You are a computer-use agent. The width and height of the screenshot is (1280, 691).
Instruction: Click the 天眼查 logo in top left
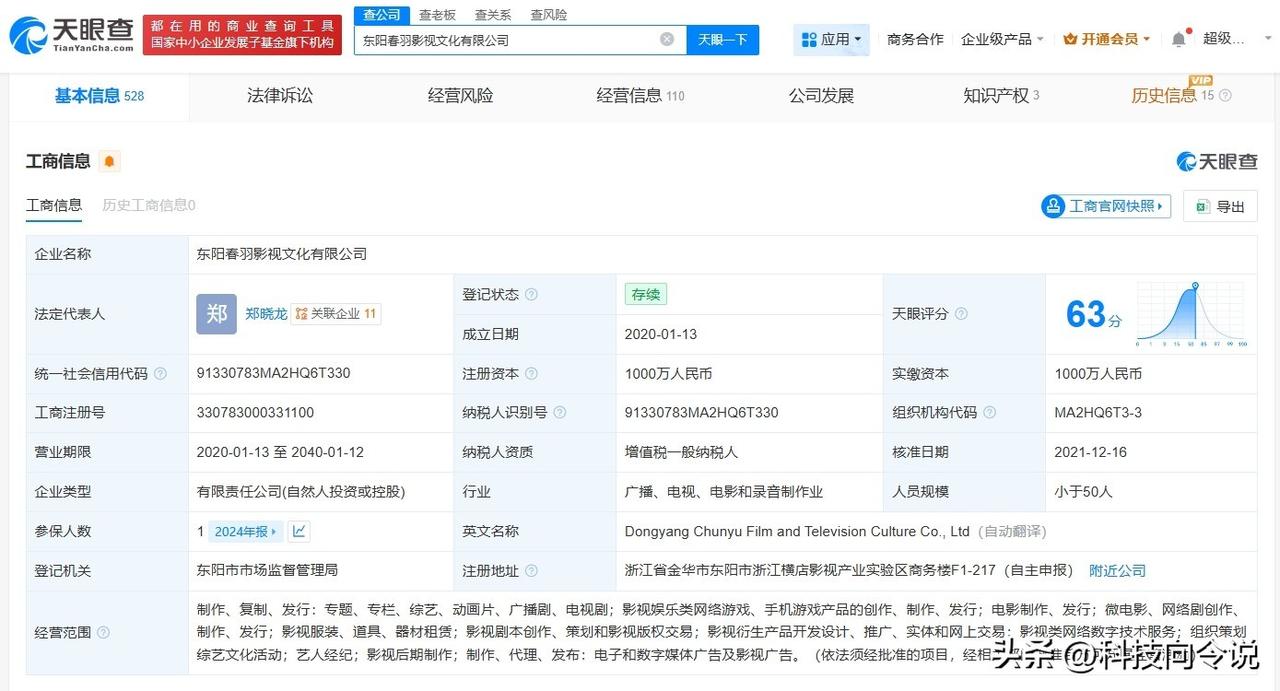point(65,29)
